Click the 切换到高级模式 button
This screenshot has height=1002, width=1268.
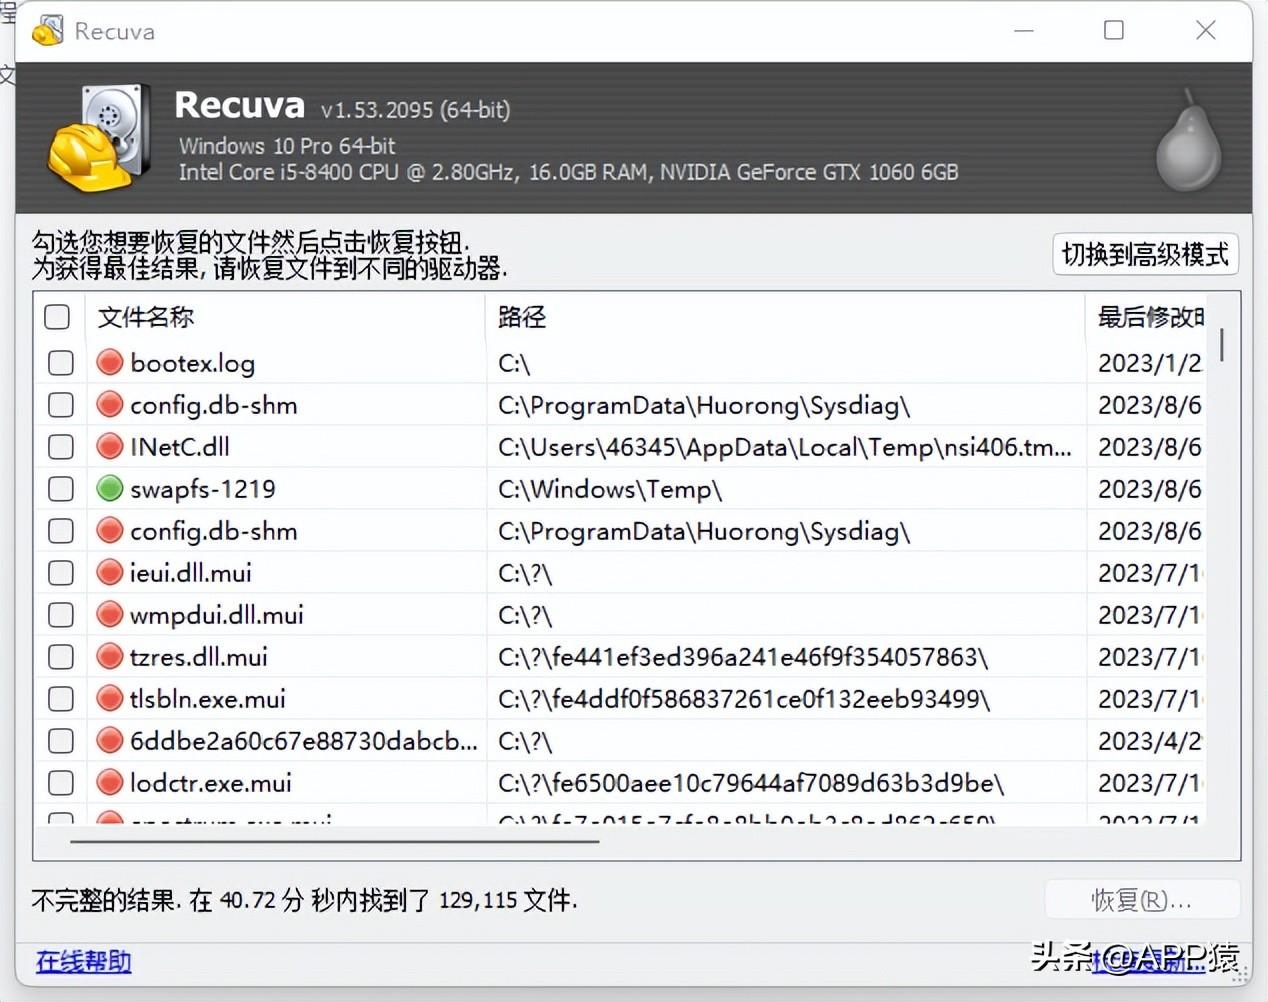coord(1146,254)
